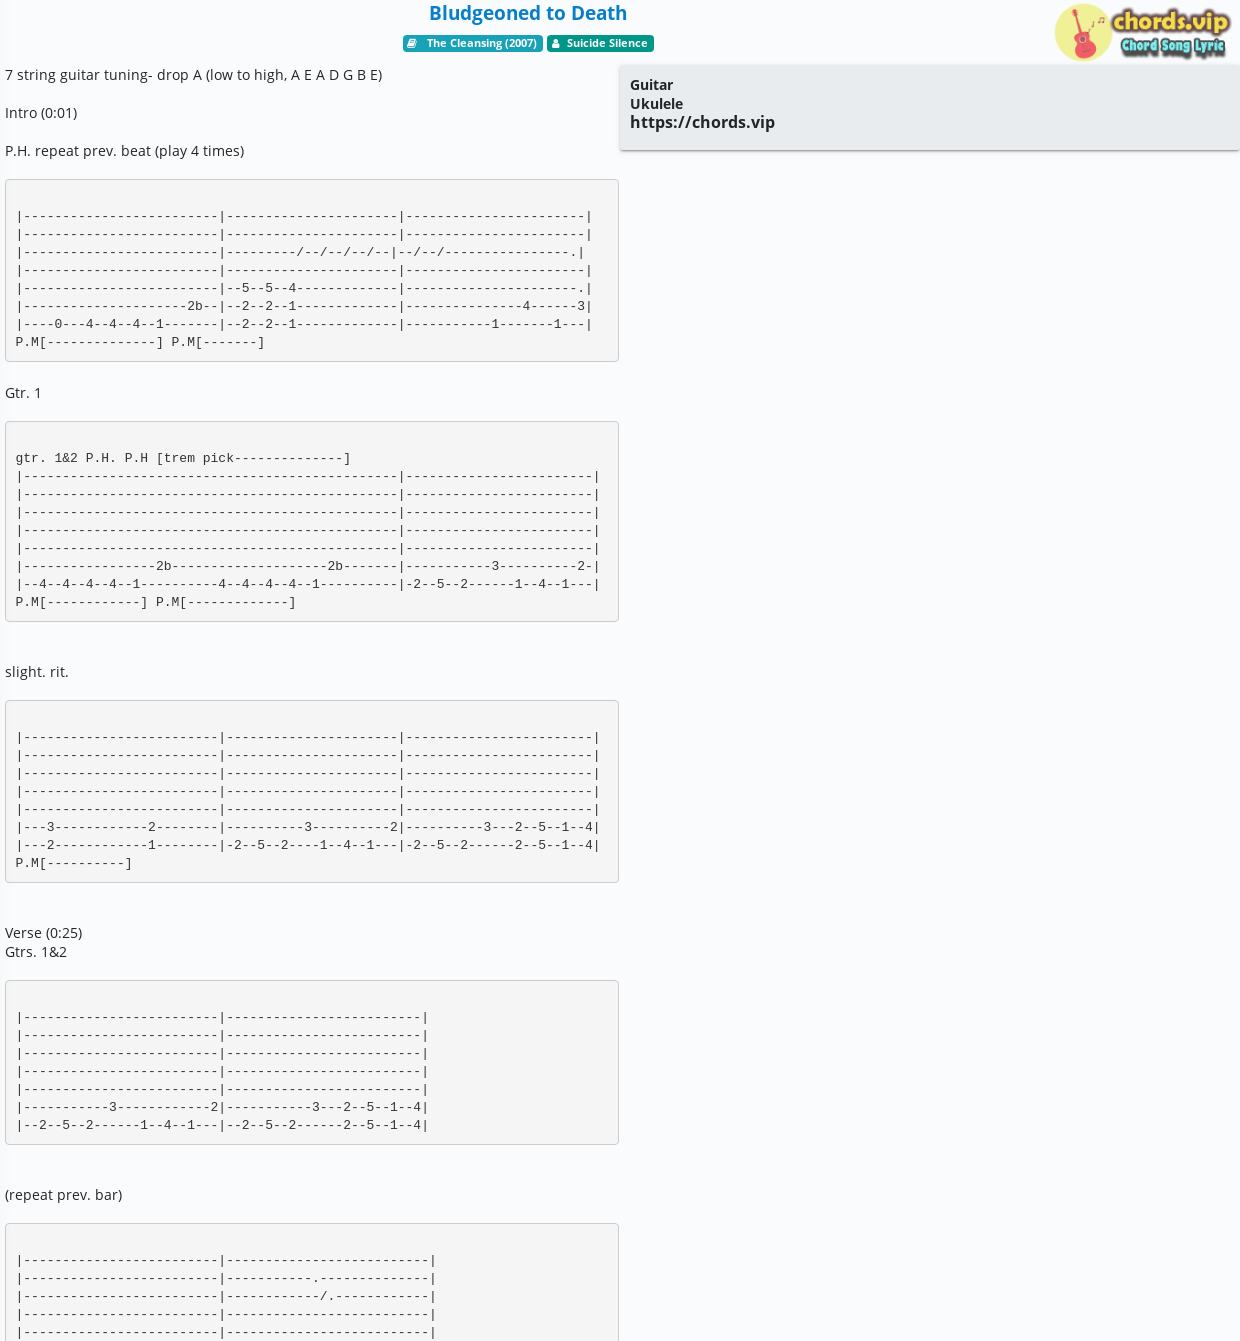Click the chords.vip wordmark in header

(1170, 21)
